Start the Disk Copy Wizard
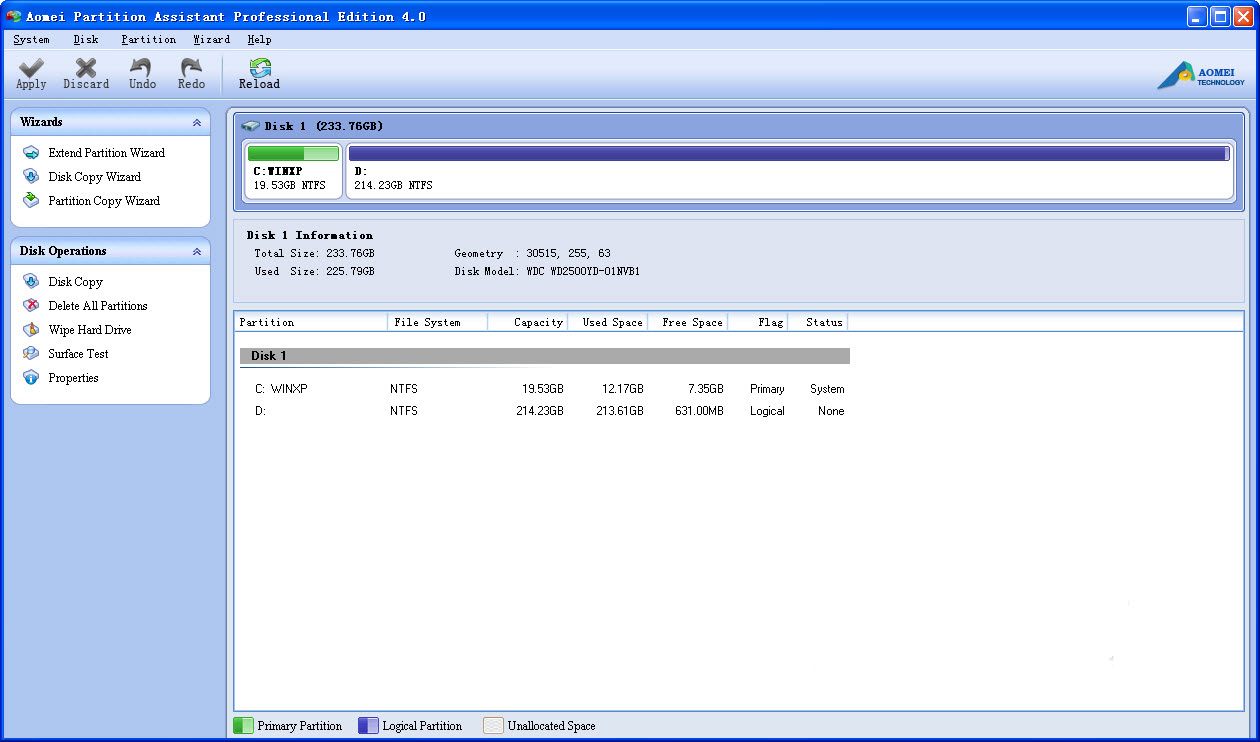 coord(94,177)
